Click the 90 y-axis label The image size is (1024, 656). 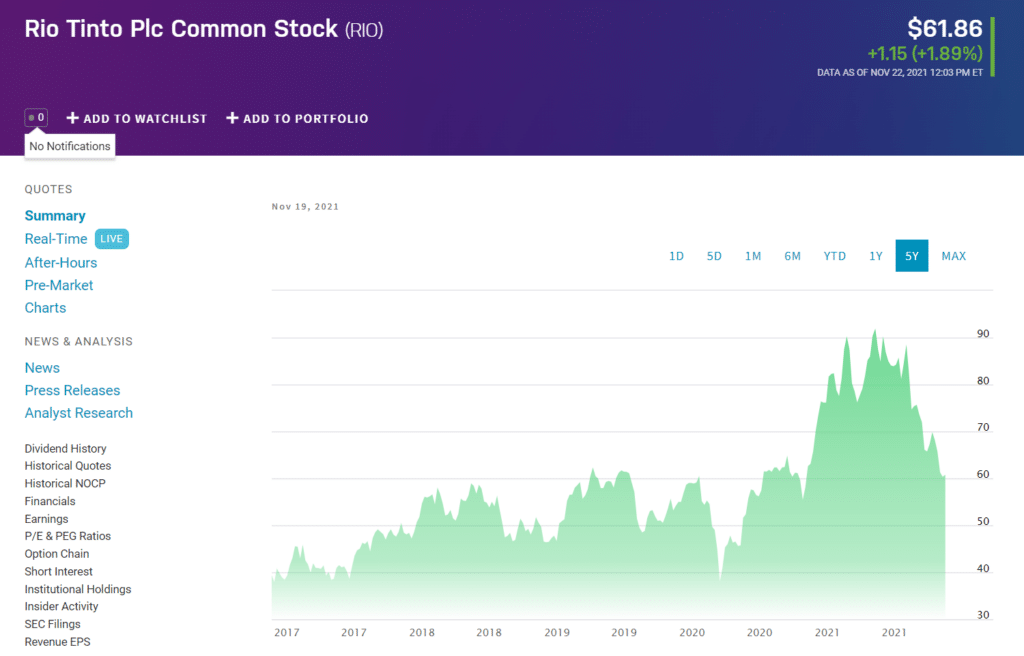(983, 334)
